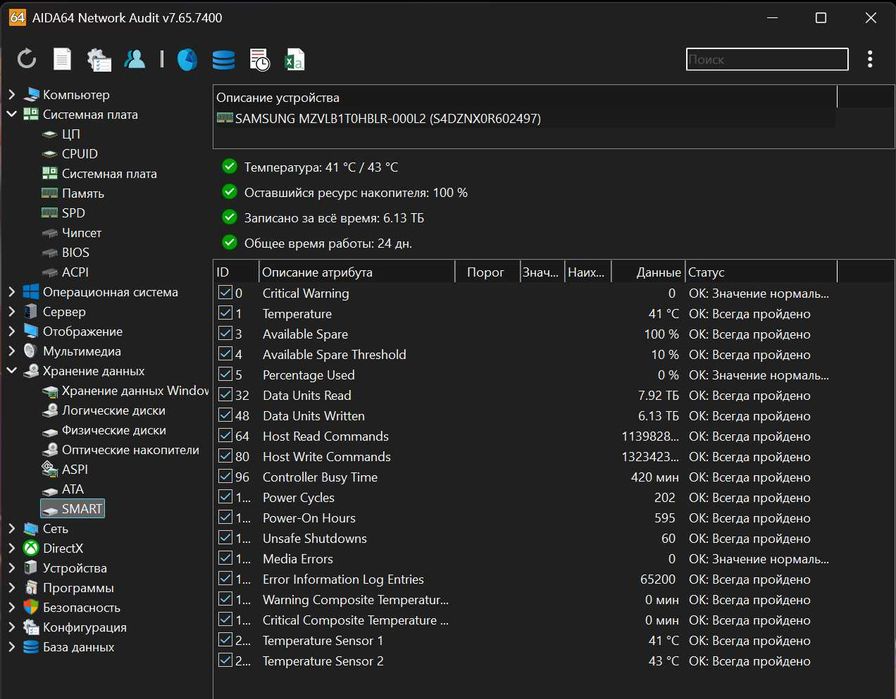Screen dimensions: 896x699
Task: Open the three-dot menu at top right
Action: click(x=870, y=60)
